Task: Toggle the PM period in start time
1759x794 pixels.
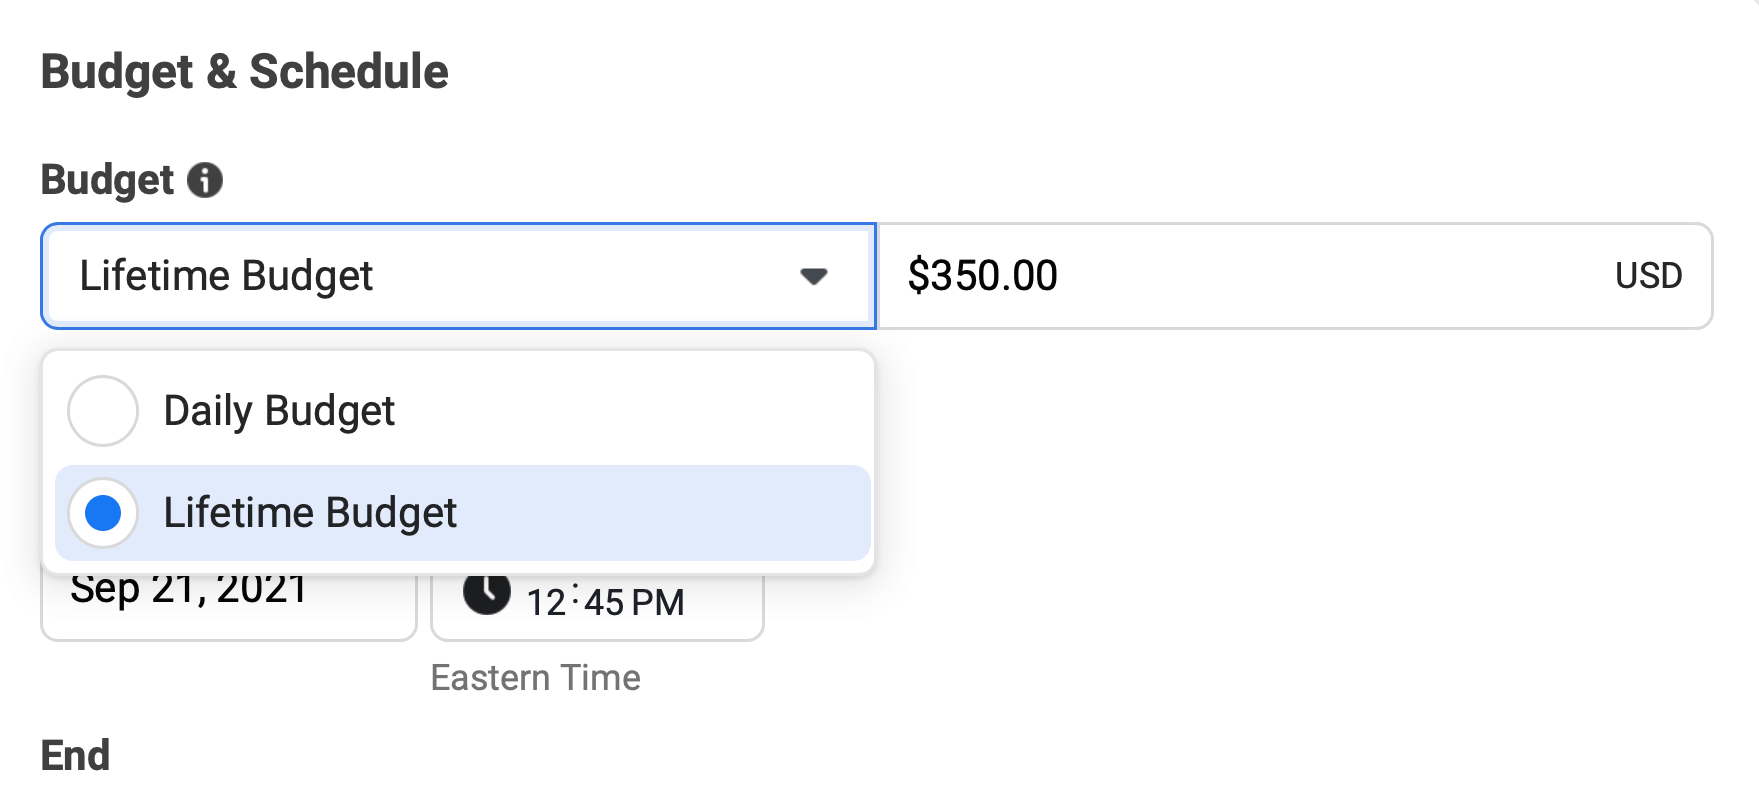Action: coord(658,603)
